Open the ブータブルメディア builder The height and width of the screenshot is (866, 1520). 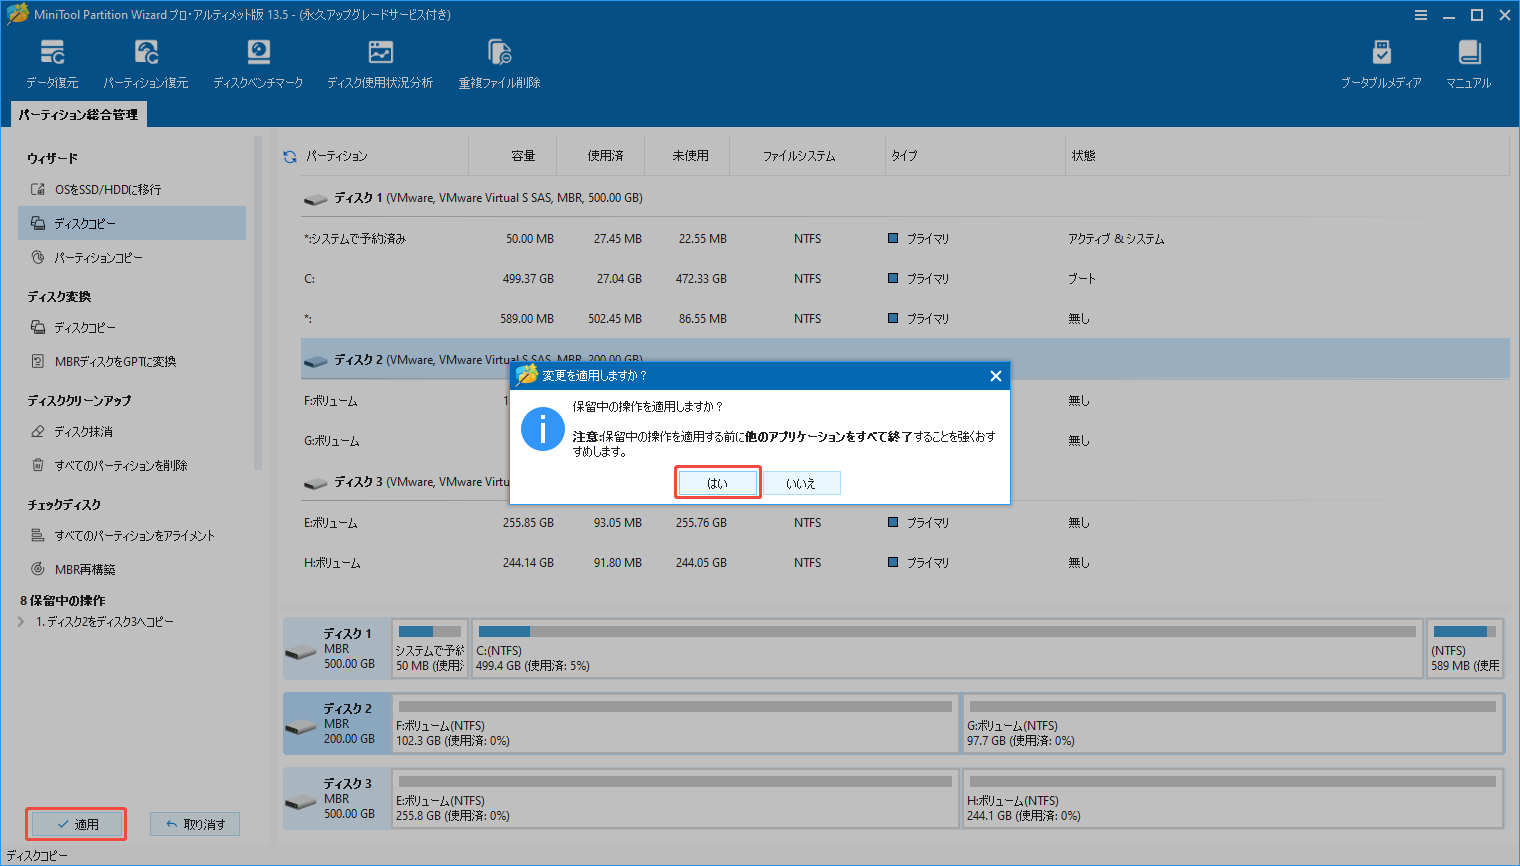click(1383, 60)
